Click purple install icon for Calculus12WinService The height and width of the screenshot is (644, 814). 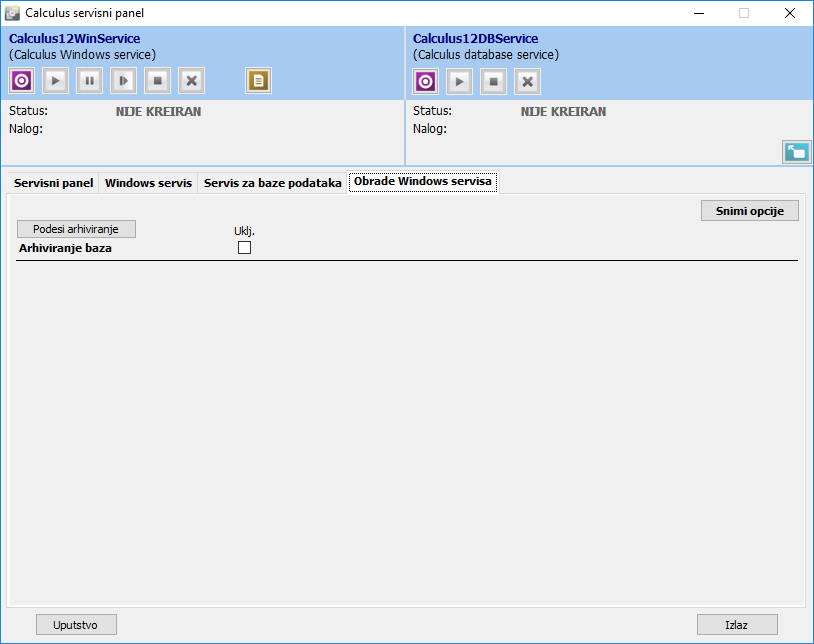(x=22, y=81)
